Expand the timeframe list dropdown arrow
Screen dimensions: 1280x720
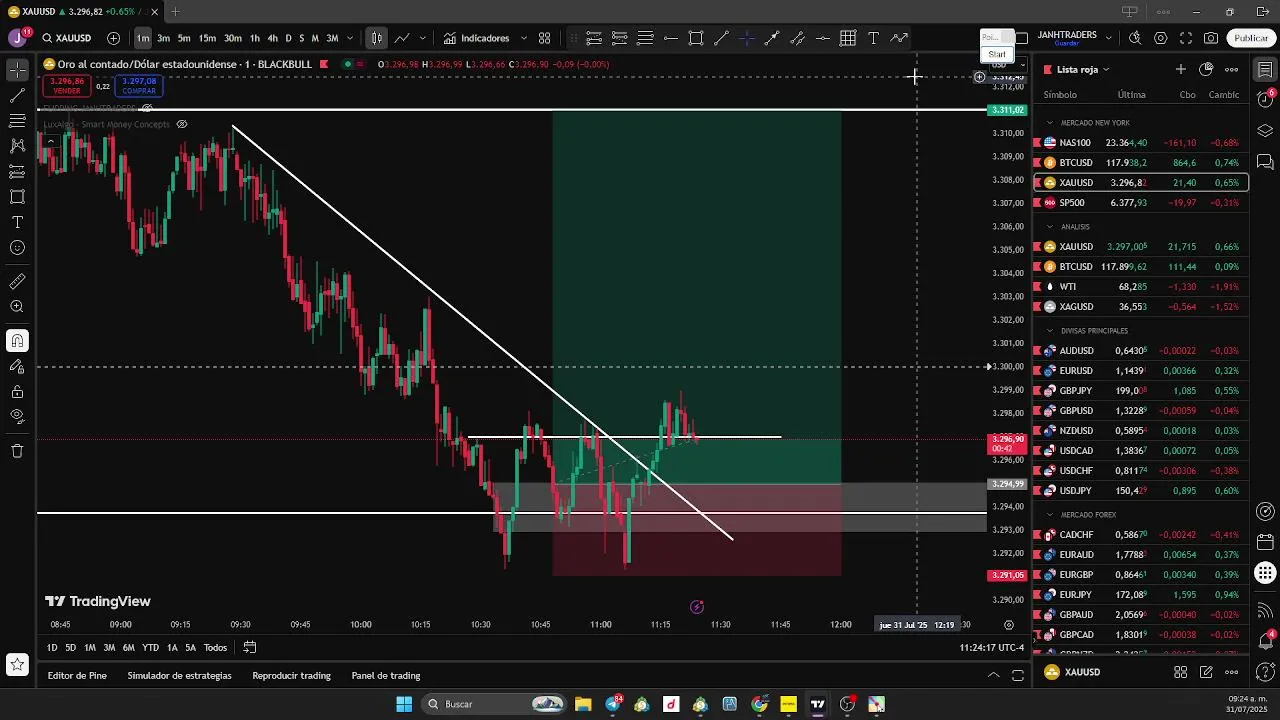(349, 38)
